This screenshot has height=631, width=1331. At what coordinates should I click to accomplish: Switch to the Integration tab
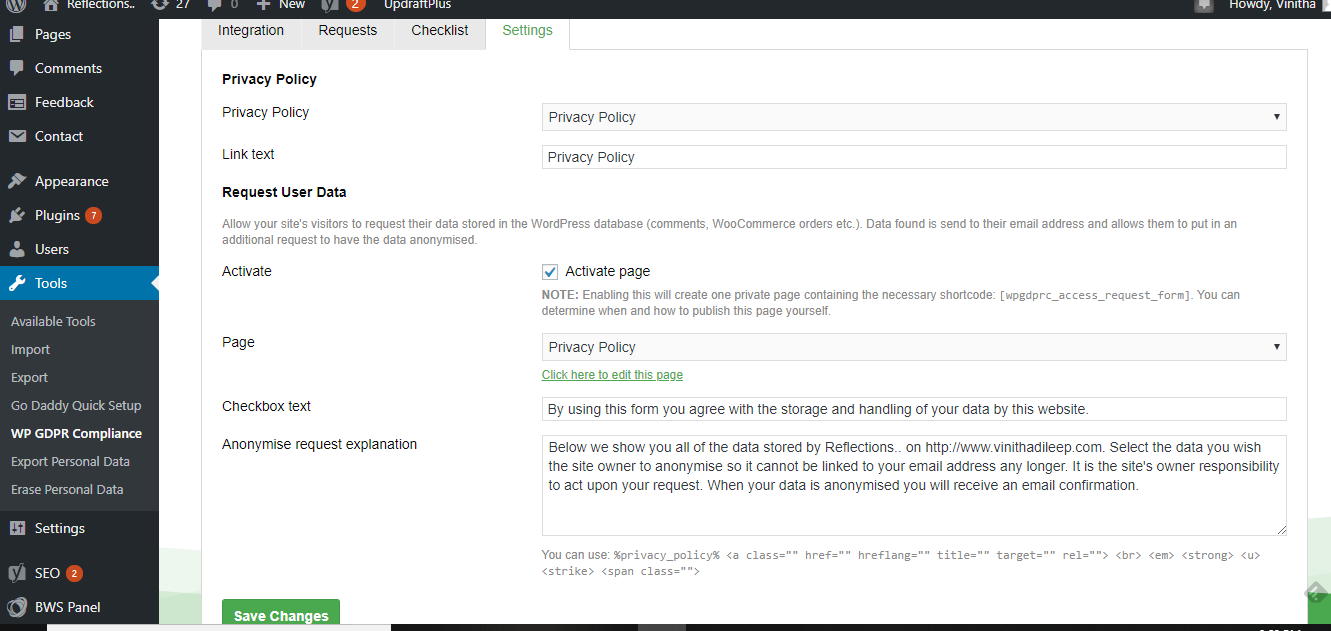point(251,30)
